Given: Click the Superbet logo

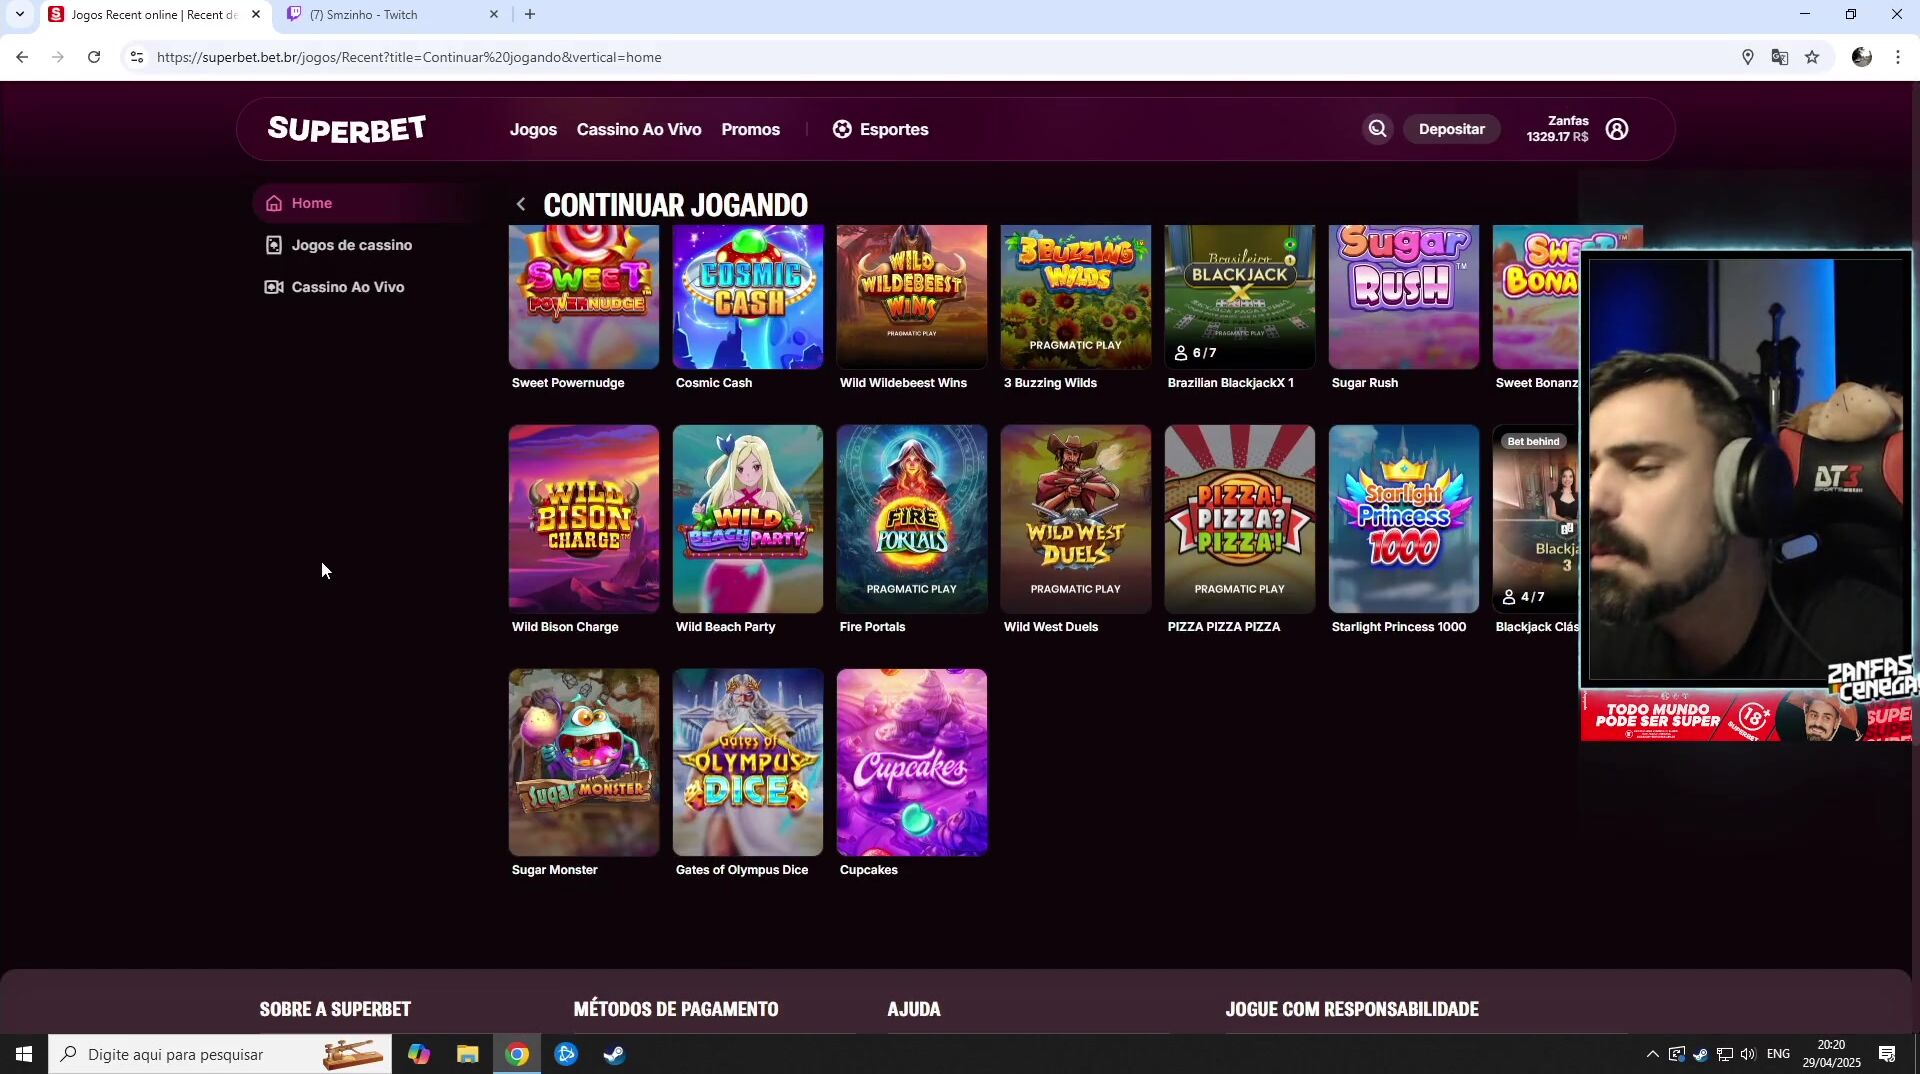Looking at the screenshot, I should 347,129.
